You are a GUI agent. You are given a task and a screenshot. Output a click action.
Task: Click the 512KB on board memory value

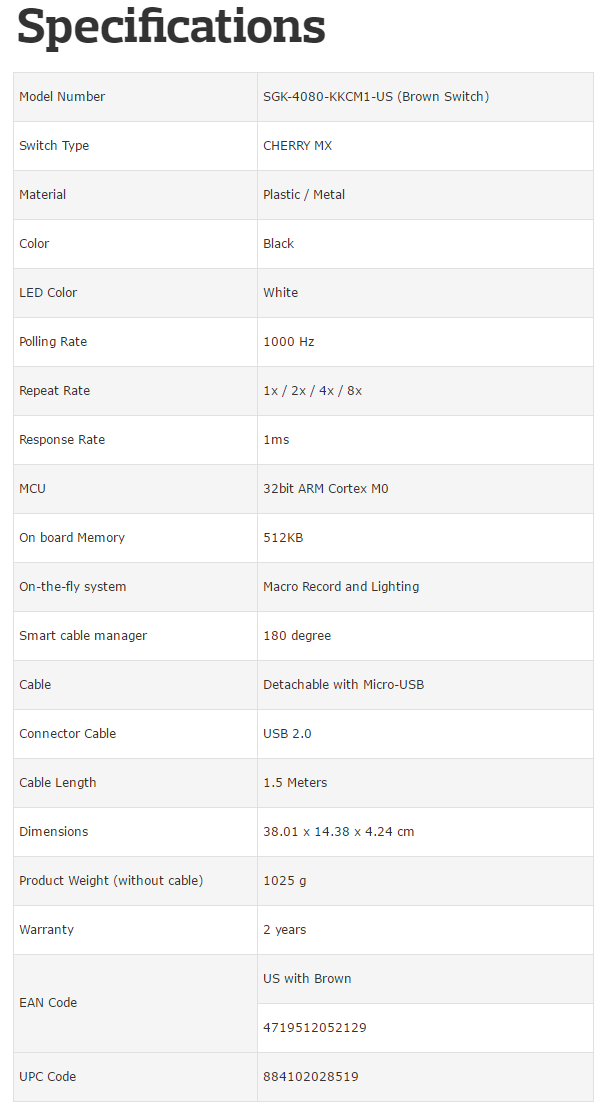pos(284,537)
